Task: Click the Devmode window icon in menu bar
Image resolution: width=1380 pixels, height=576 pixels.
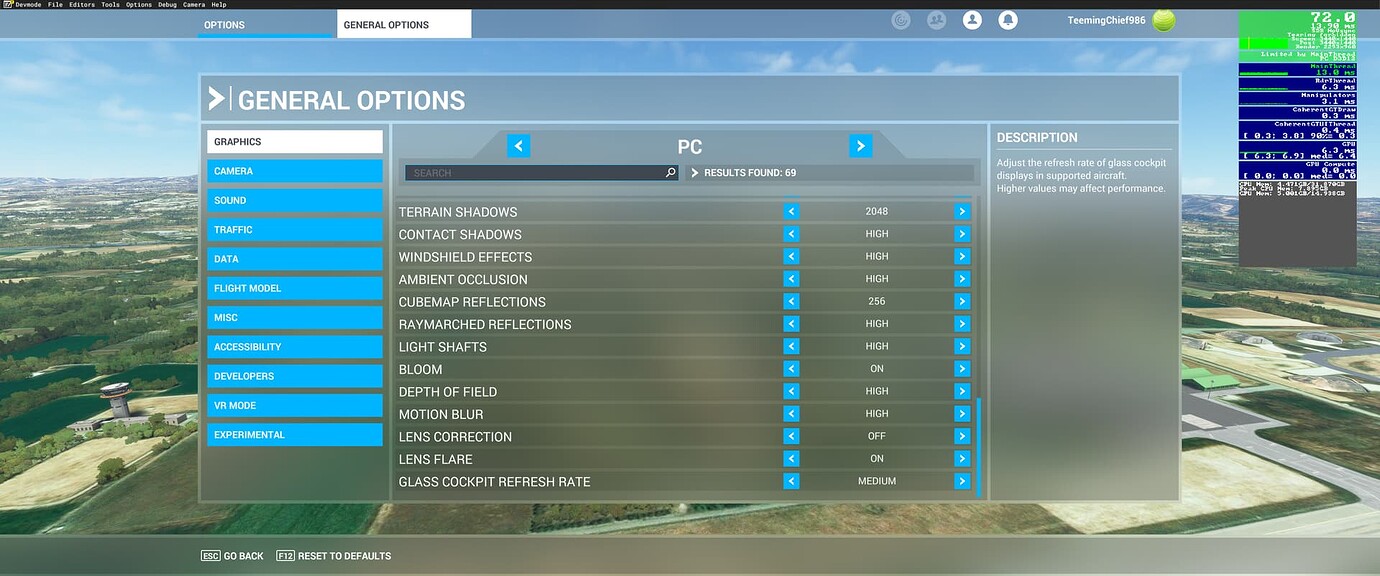Action: tap(8, 4)
